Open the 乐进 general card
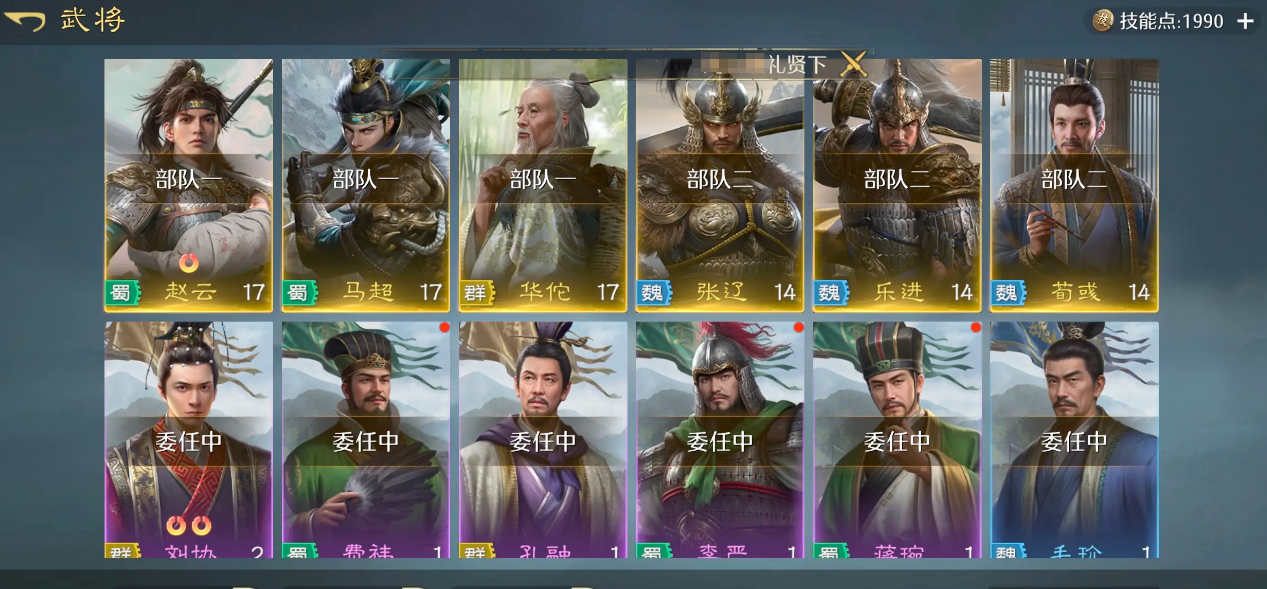The height and width of the screenshot is (589, 1267). click(x=897, y=185)
